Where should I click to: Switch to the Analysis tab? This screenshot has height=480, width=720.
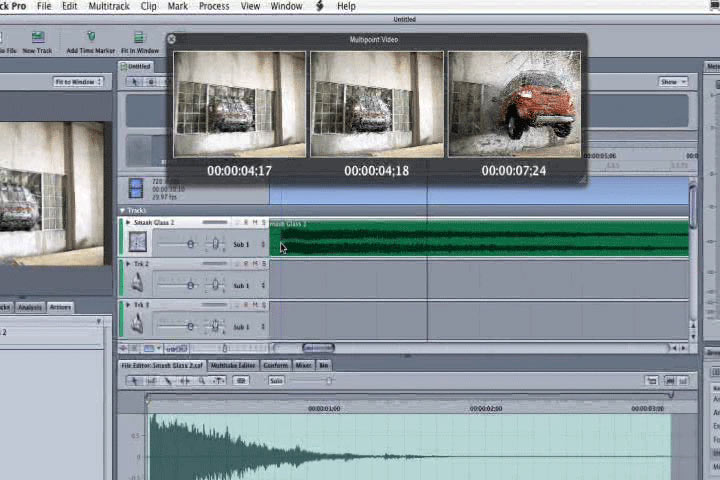[x=30, y=307]
